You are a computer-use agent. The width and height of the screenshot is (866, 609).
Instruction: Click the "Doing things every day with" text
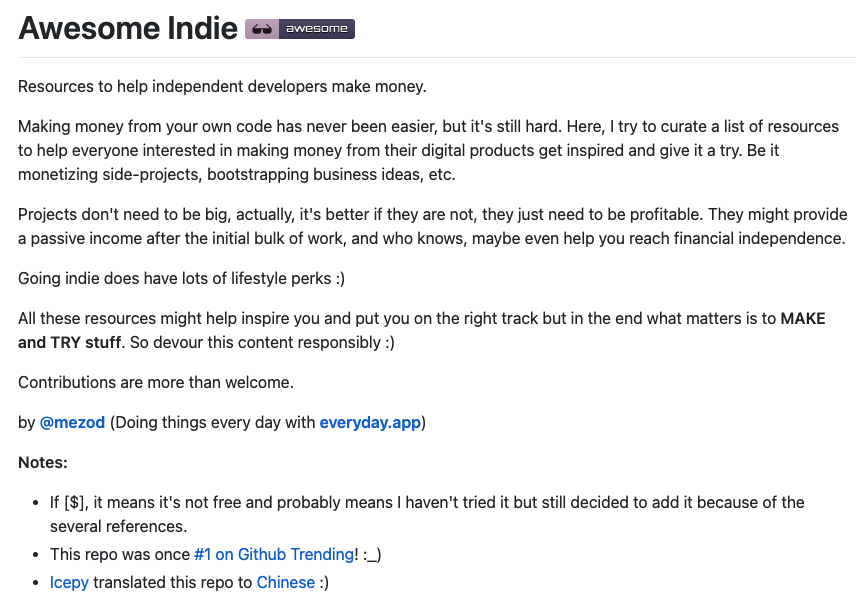(x=215, y=422)
